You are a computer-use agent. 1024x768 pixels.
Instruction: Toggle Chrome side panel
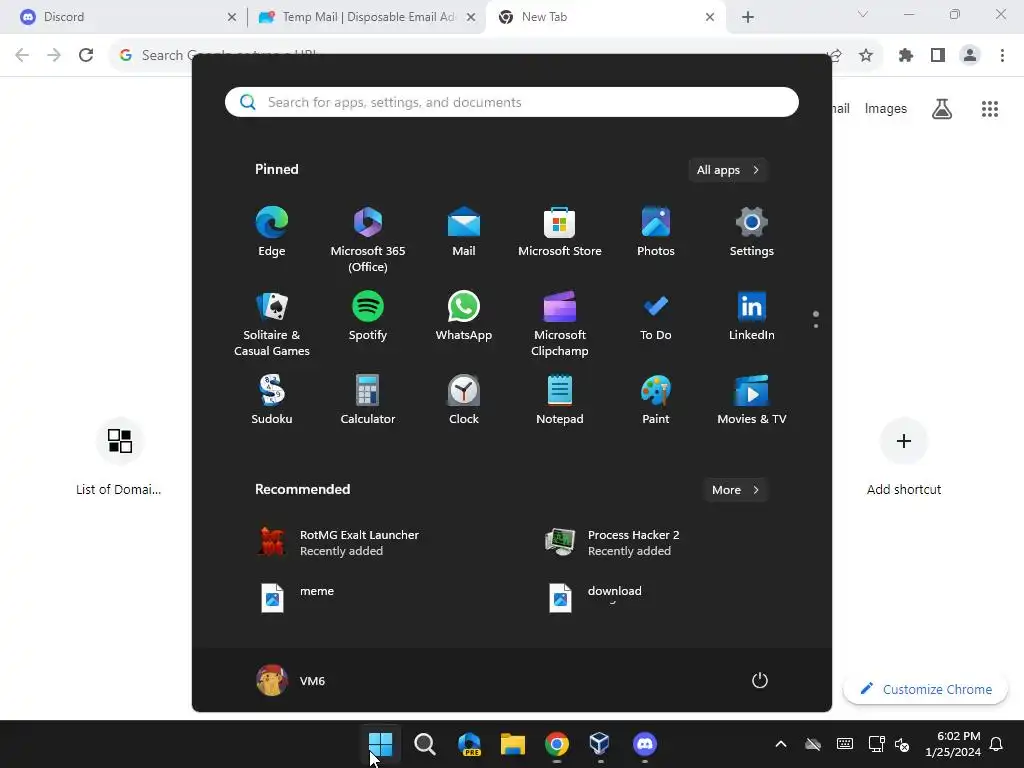pyautogui.click(x=938, y=56)
